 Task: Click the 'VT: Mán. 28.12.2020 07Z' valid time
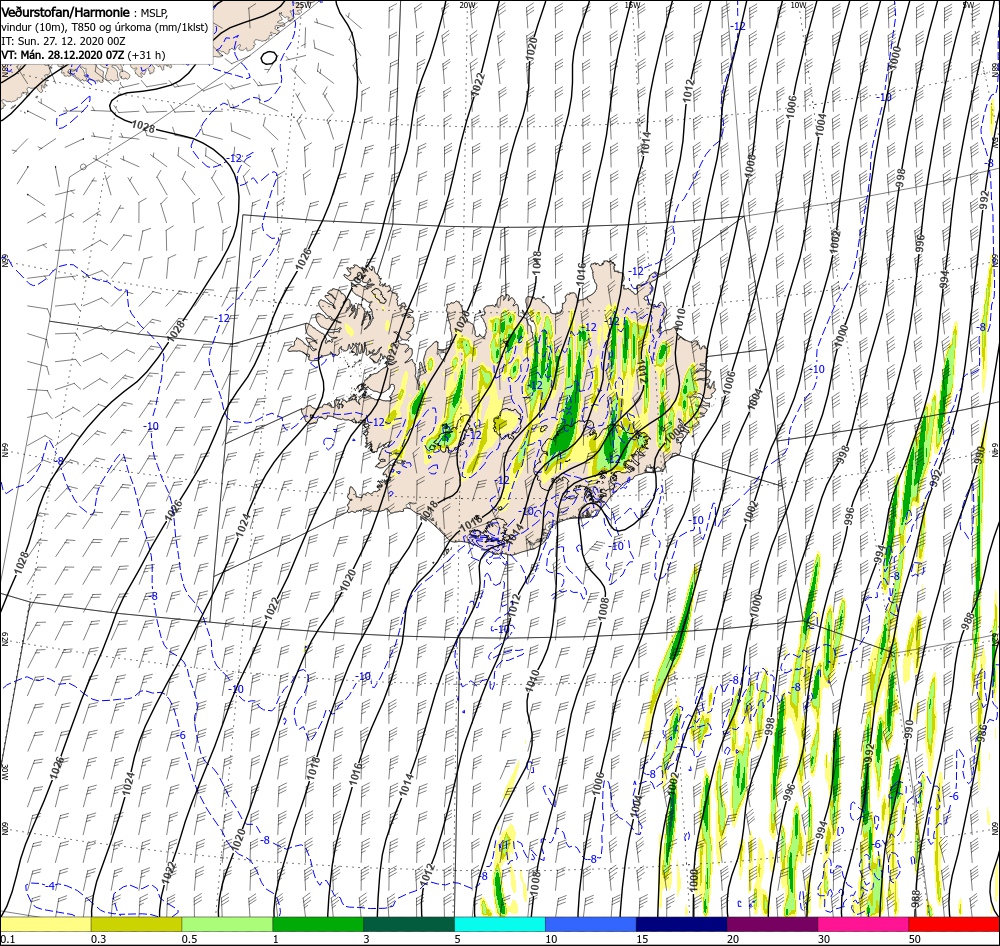62,55
